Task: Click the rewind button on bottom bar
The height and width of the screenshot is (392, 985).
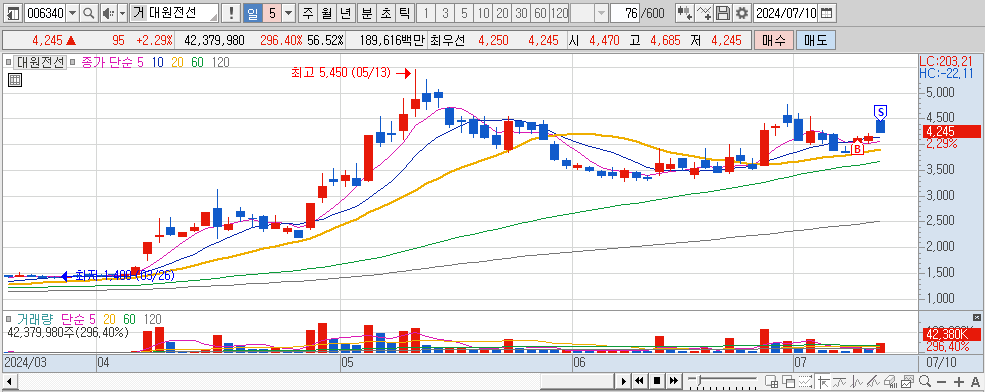Action: point(639,381)
